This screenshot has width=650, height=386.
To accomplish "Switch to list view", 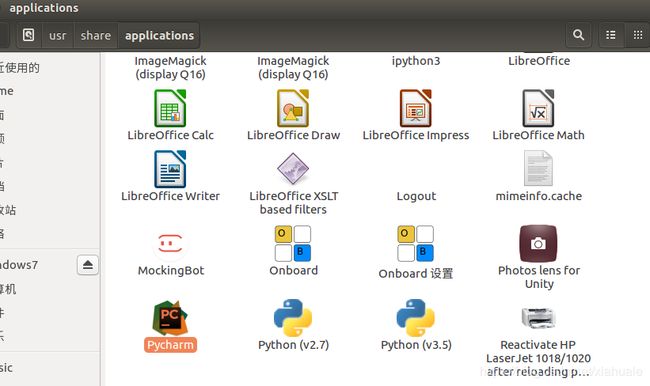I will coord(611,35).
